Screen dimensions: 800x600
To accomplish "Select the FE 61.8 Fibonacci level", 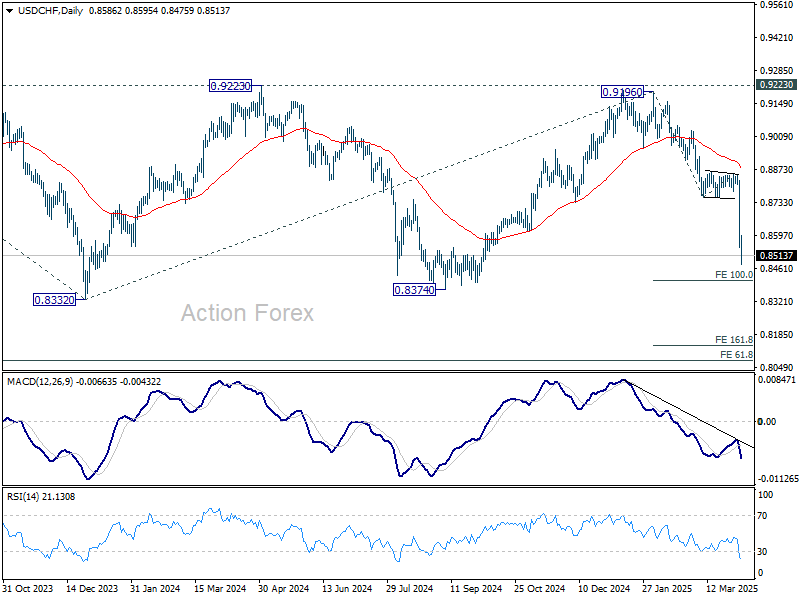I will [736, 355].
